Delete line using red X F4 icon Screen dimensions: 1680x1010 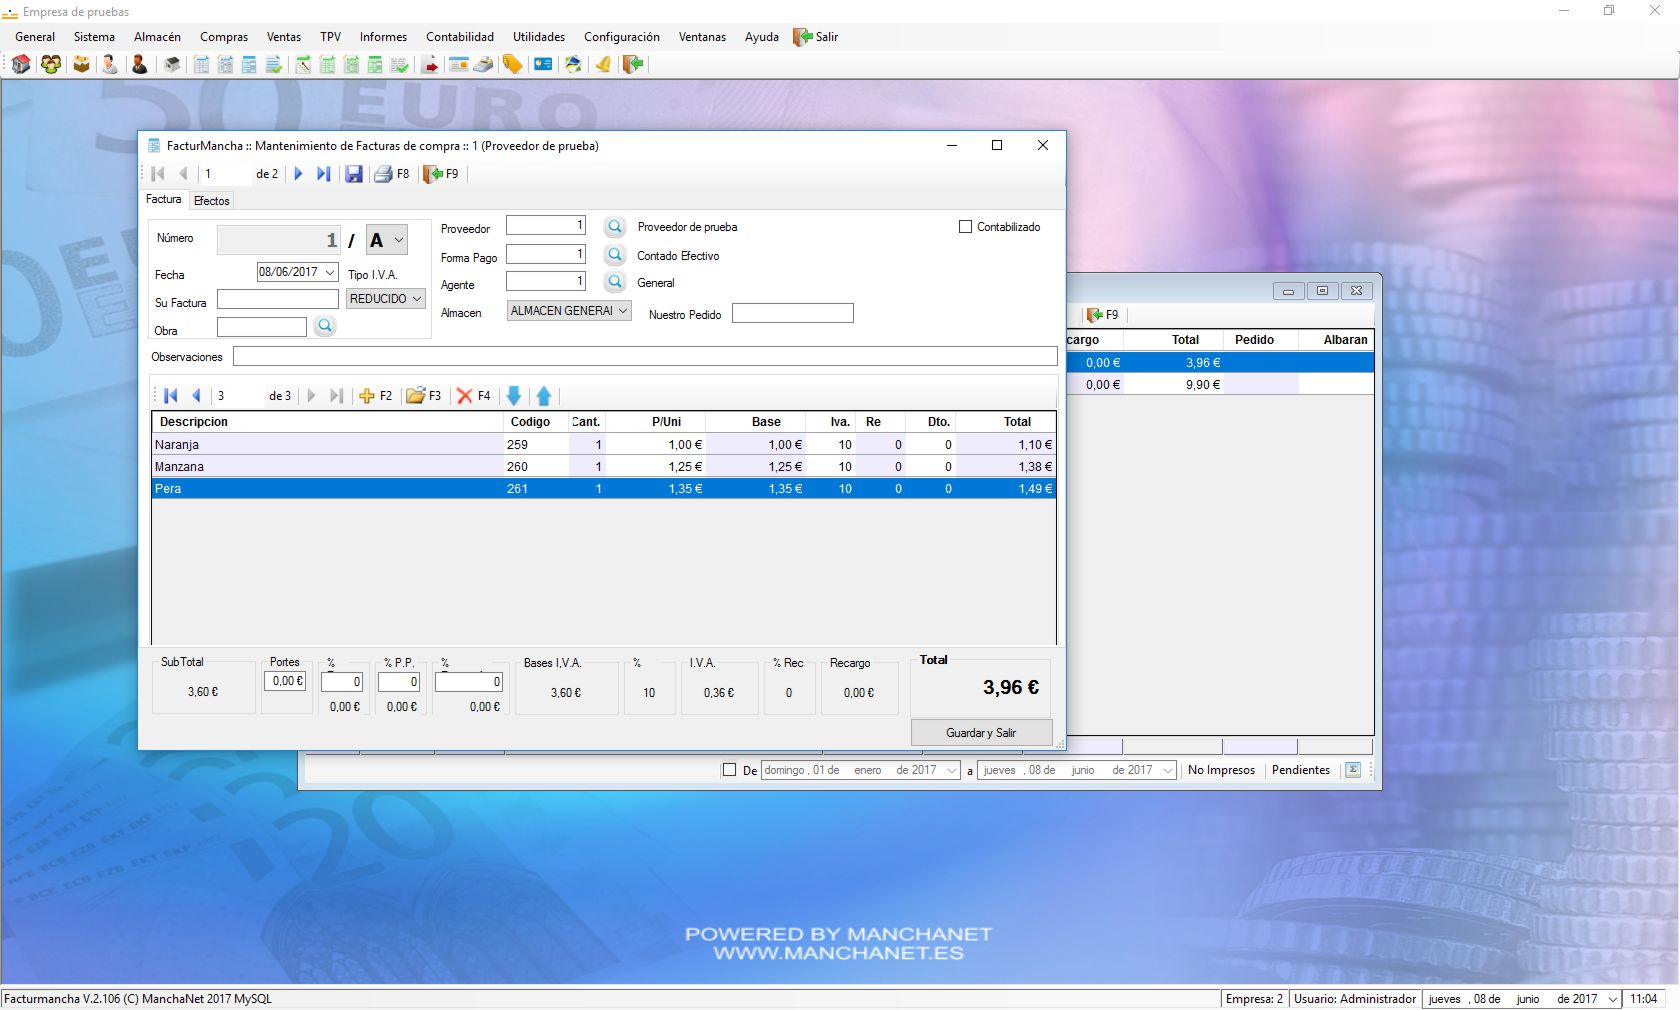point(465,396)
